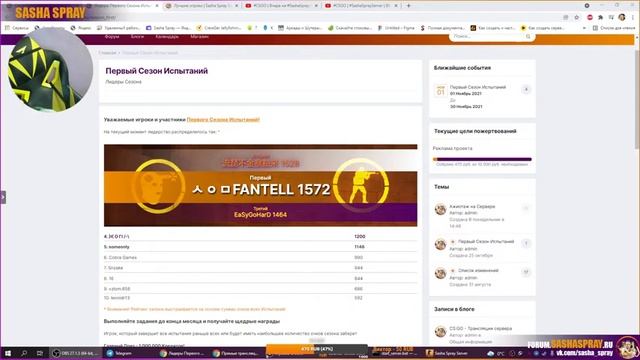Image resolution: width=640 pixels, height=360 pixels.
Task: Select leaderboard row 6. Cobra Games
Action: (260, 258)
